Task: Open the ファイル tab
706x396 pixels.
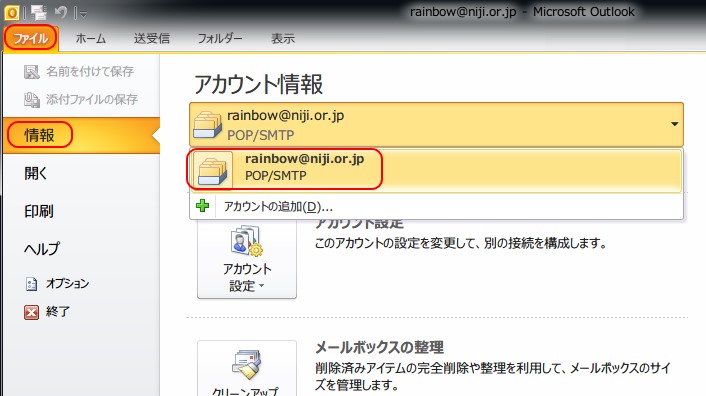Action: pos(31,38)
